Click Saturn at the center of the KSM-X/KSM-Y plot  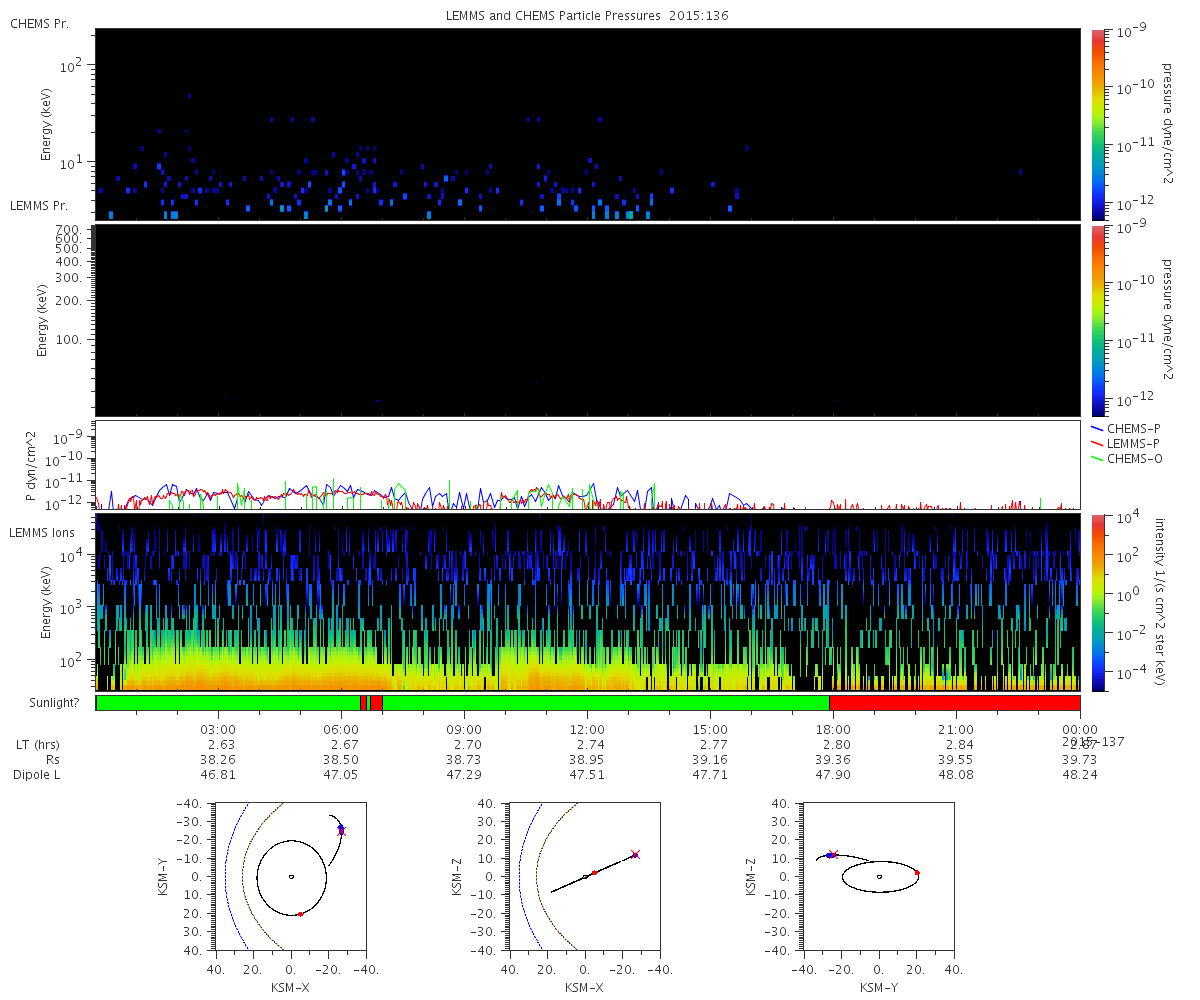[291, 877]
